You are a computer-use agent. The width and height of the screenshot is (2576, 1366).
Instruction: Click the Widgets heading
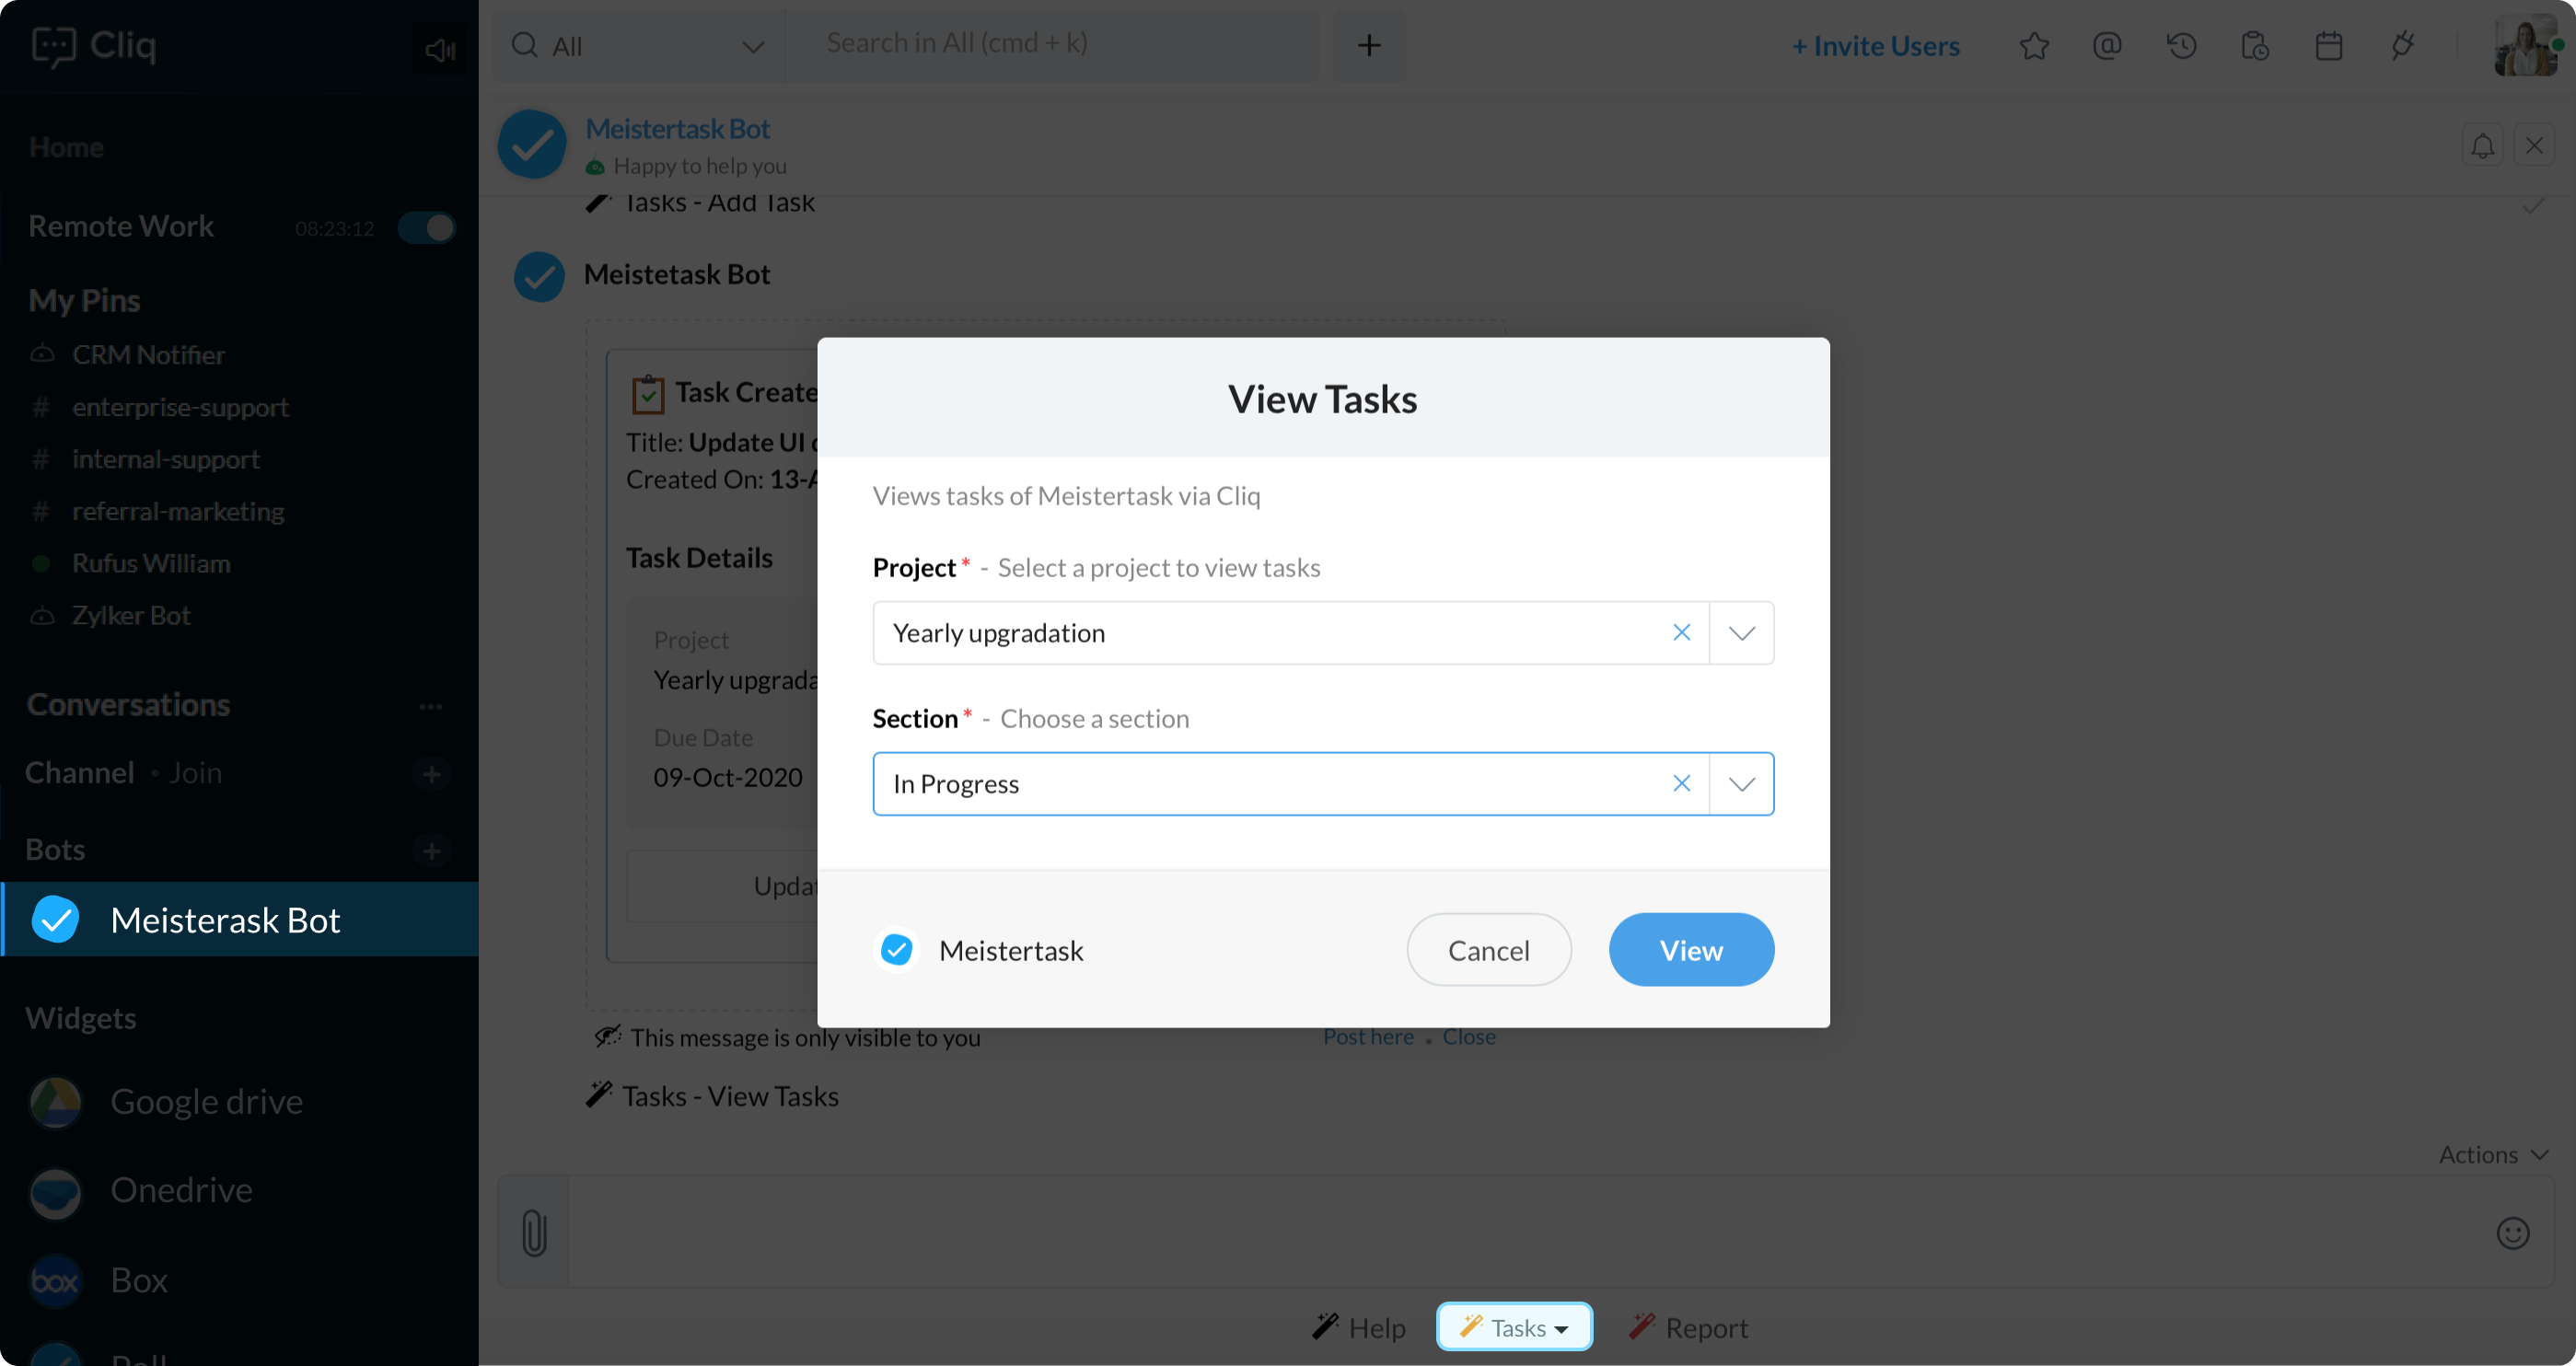coord(80,1018)
